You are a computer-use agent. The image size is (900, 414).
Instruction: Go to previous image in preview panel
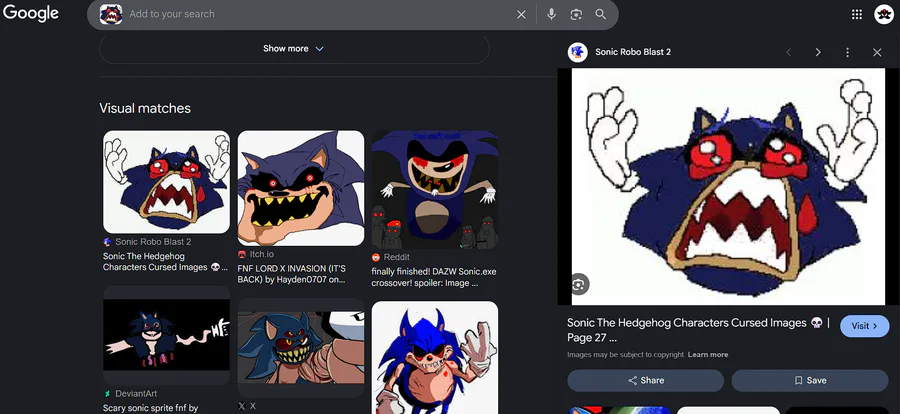tap(789, 52)
